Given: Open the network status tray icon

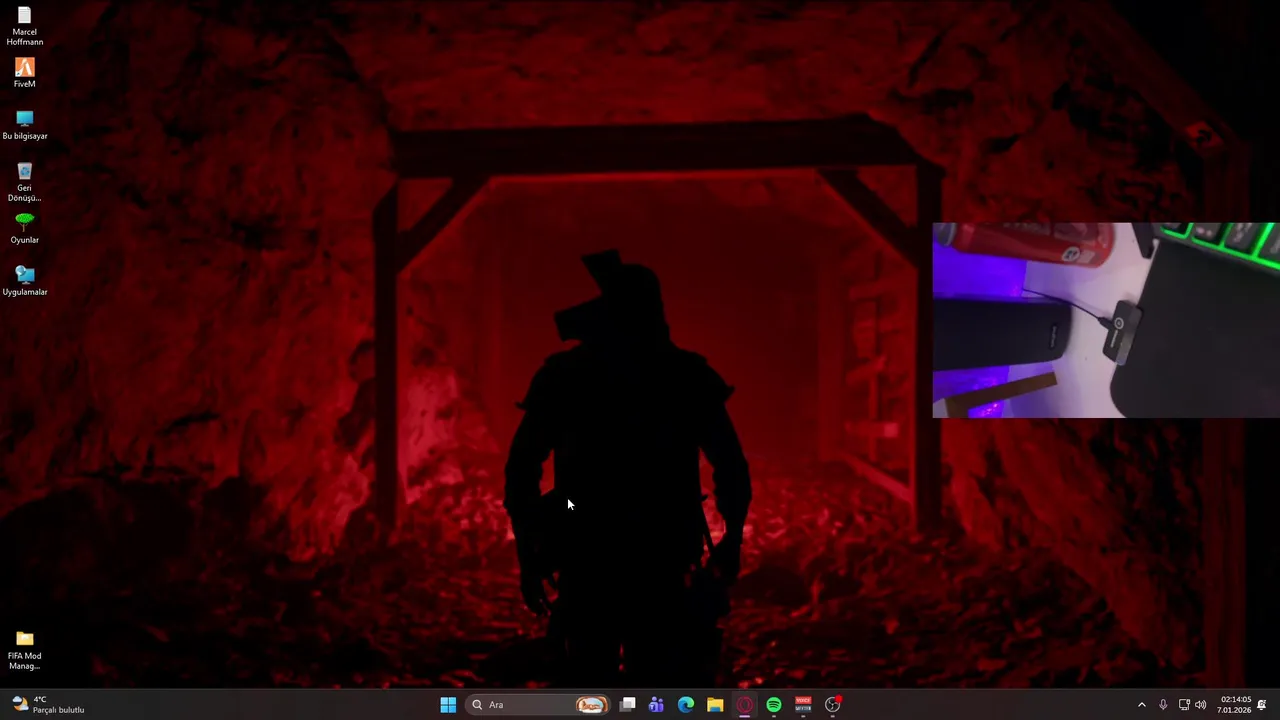Looking at the screenshot, I should (1184, 705).
